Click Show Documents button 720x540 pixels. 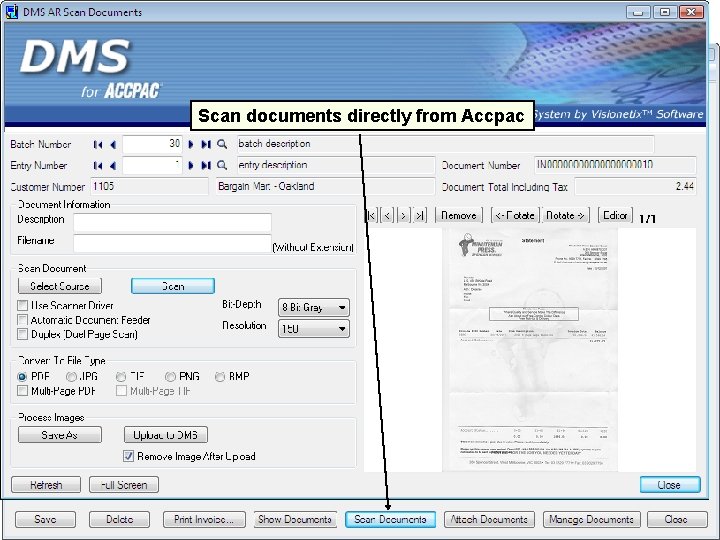click(295, 519)
